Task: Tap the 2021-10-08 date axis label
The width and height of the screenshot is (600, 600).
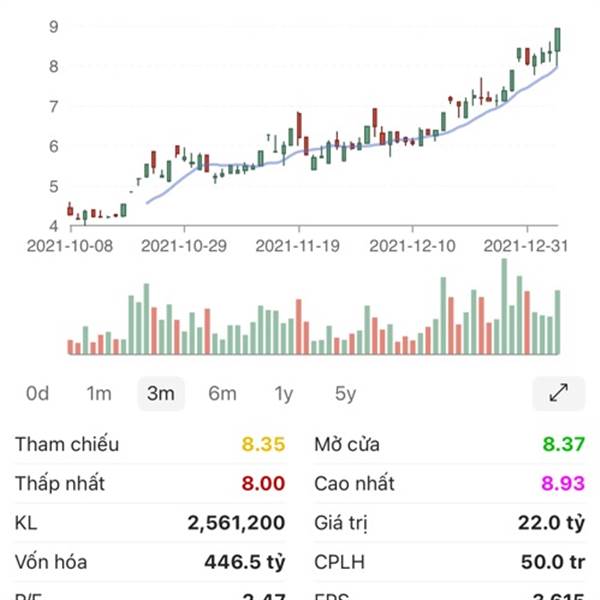Action: [70, 246]
